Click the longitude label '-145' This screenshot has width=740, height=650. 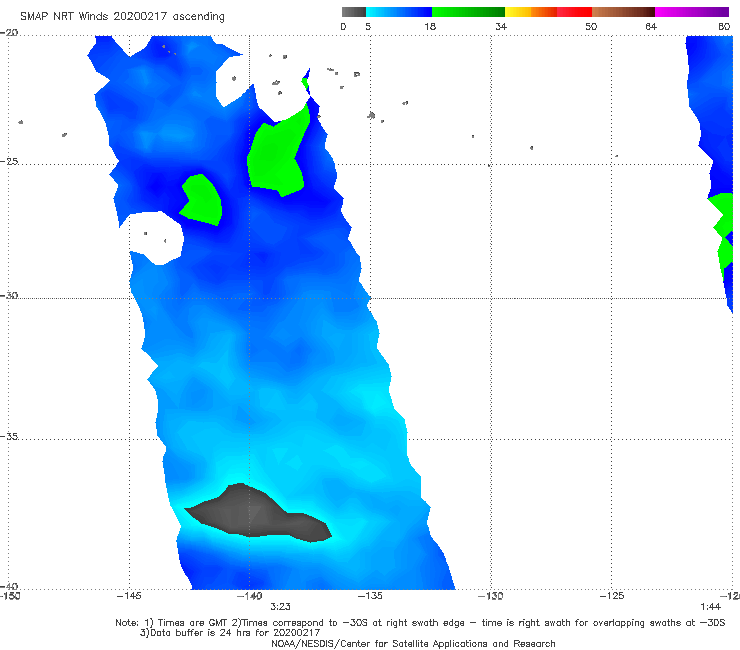tap(129, 596)
